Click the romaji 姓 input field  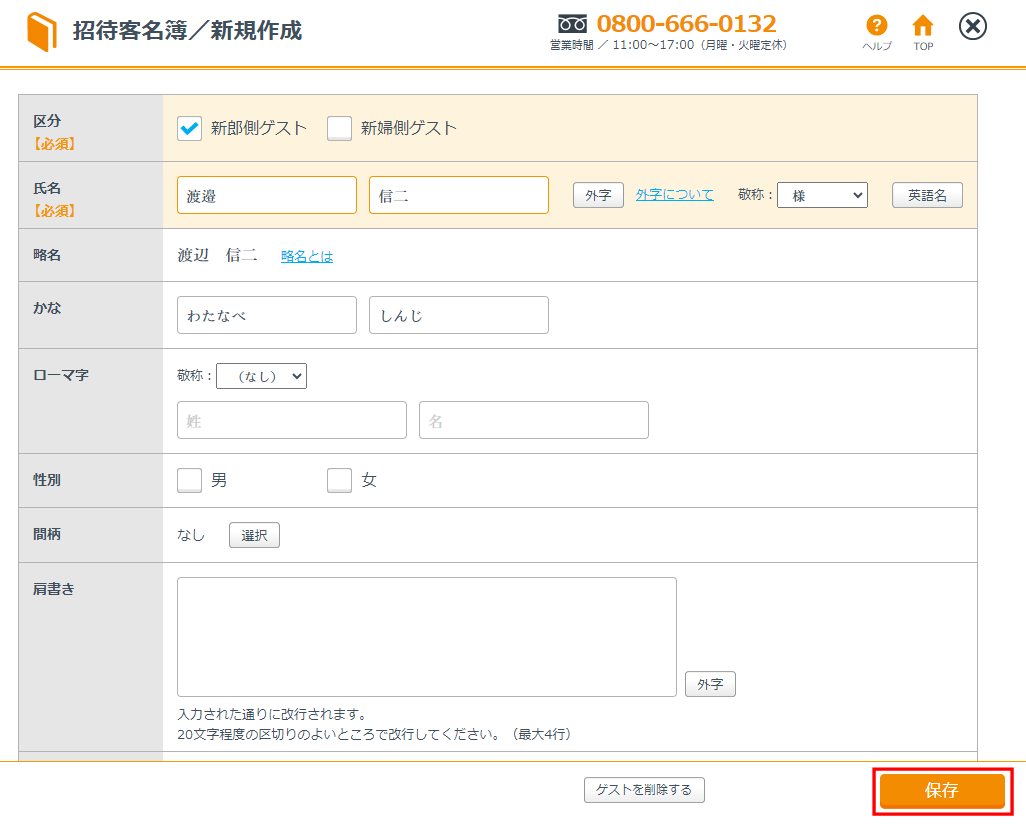point(292,420)
